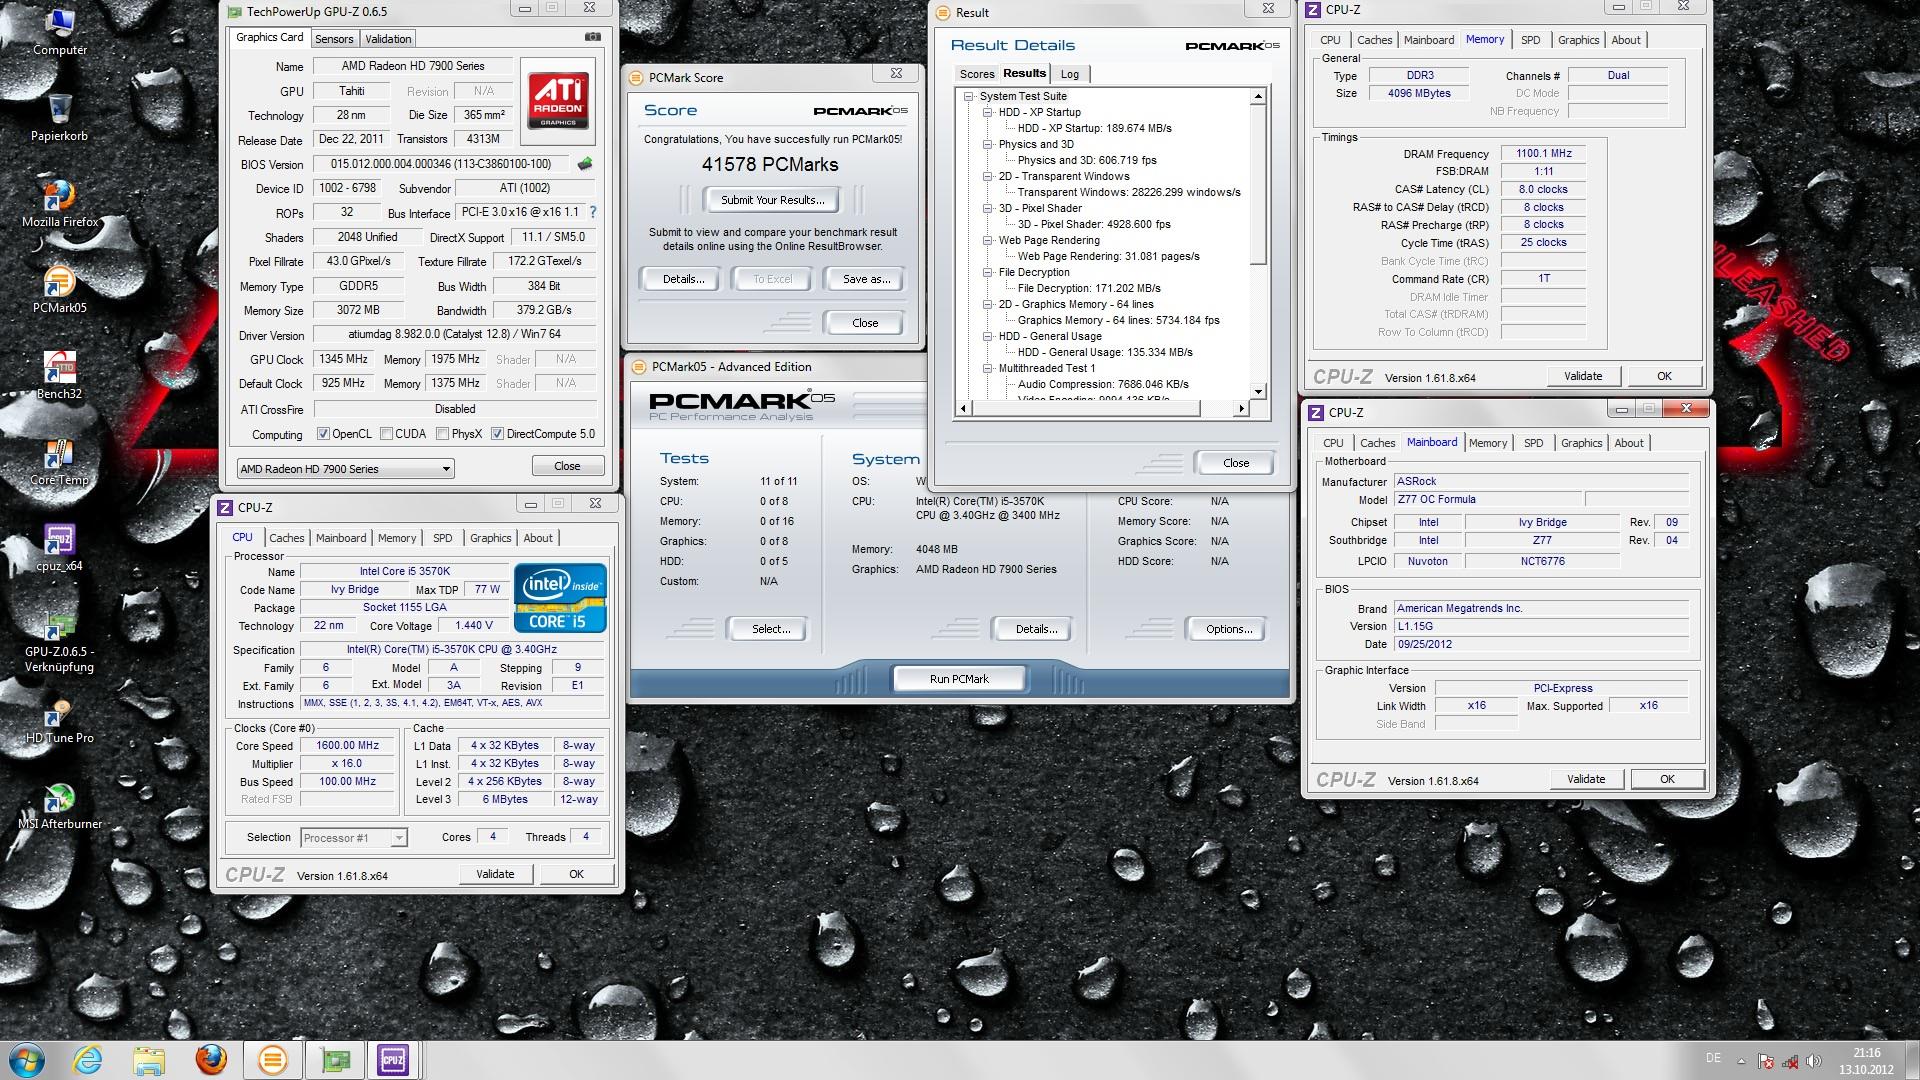
Task: Open the Core Temp desktop shortcut
Action: (x=59, y=461)
